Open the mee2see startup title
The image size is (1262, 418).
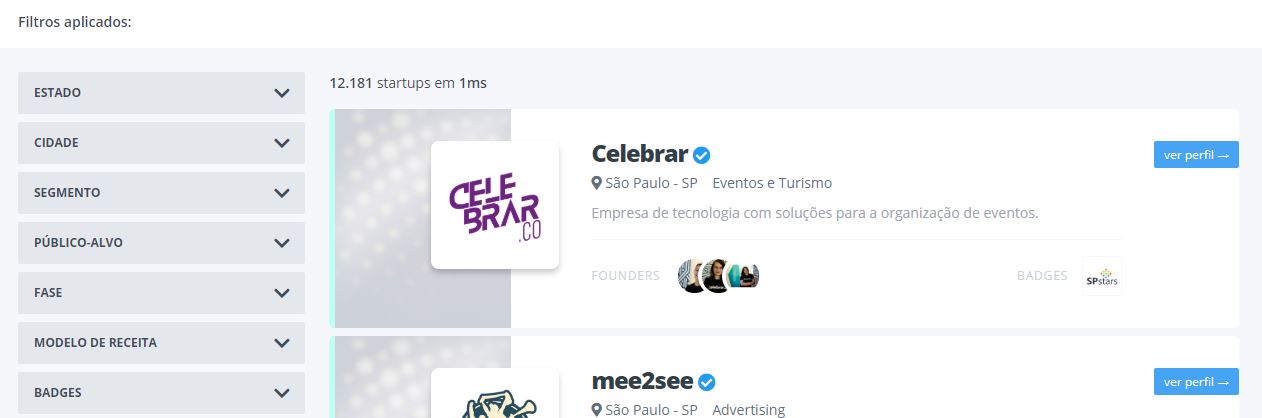tap(643, 381)
